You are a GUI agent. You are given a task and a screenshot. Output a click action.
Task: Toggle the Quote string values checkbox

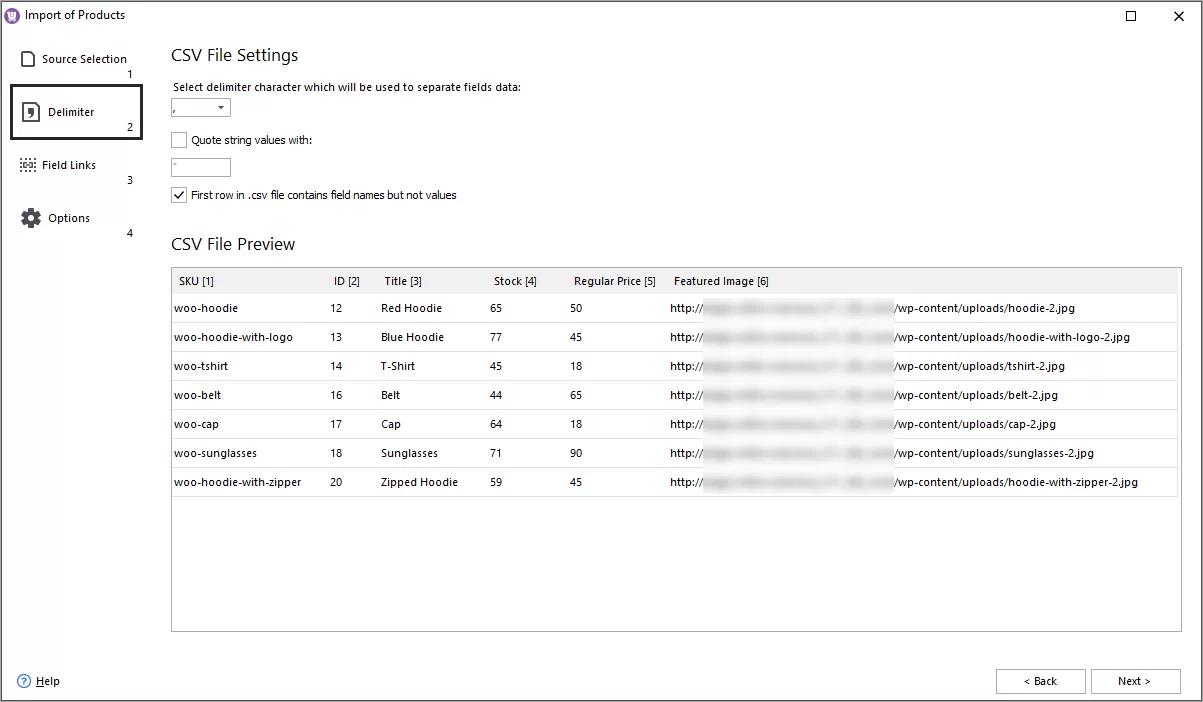(178, 140)
